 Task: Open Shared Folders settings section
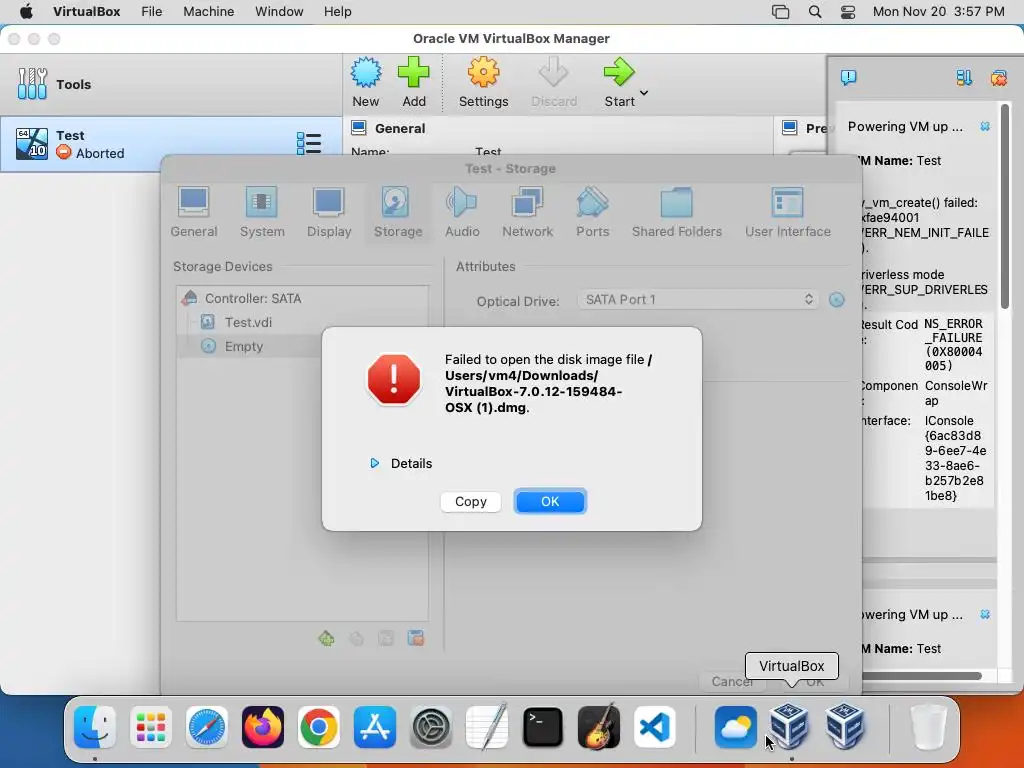(x=677, y=212)
